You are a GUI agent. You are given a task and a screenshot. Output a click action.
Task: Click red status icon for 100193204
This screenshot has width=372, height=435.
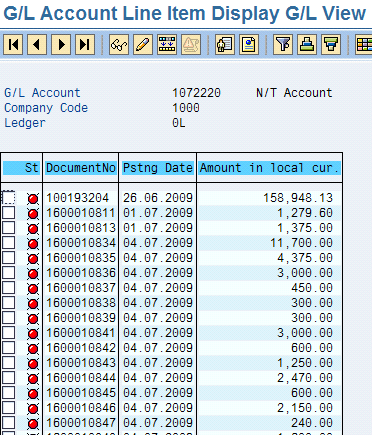point(33,199)
